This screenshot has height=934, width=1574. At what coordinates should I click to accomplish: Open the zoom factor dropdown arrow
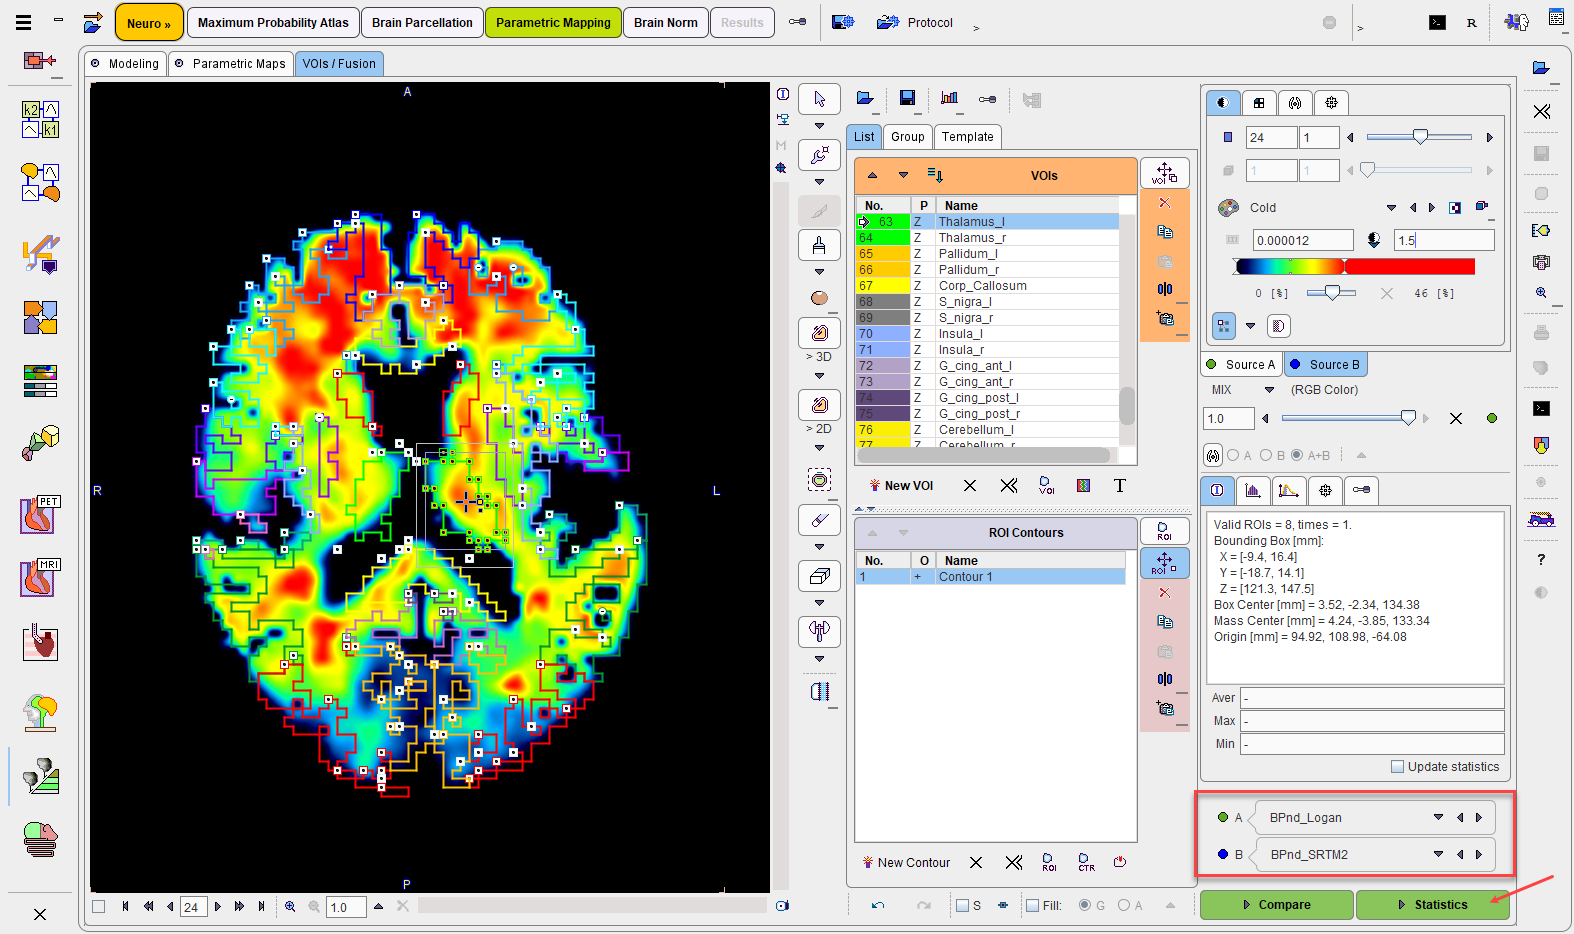coord(378,907)
